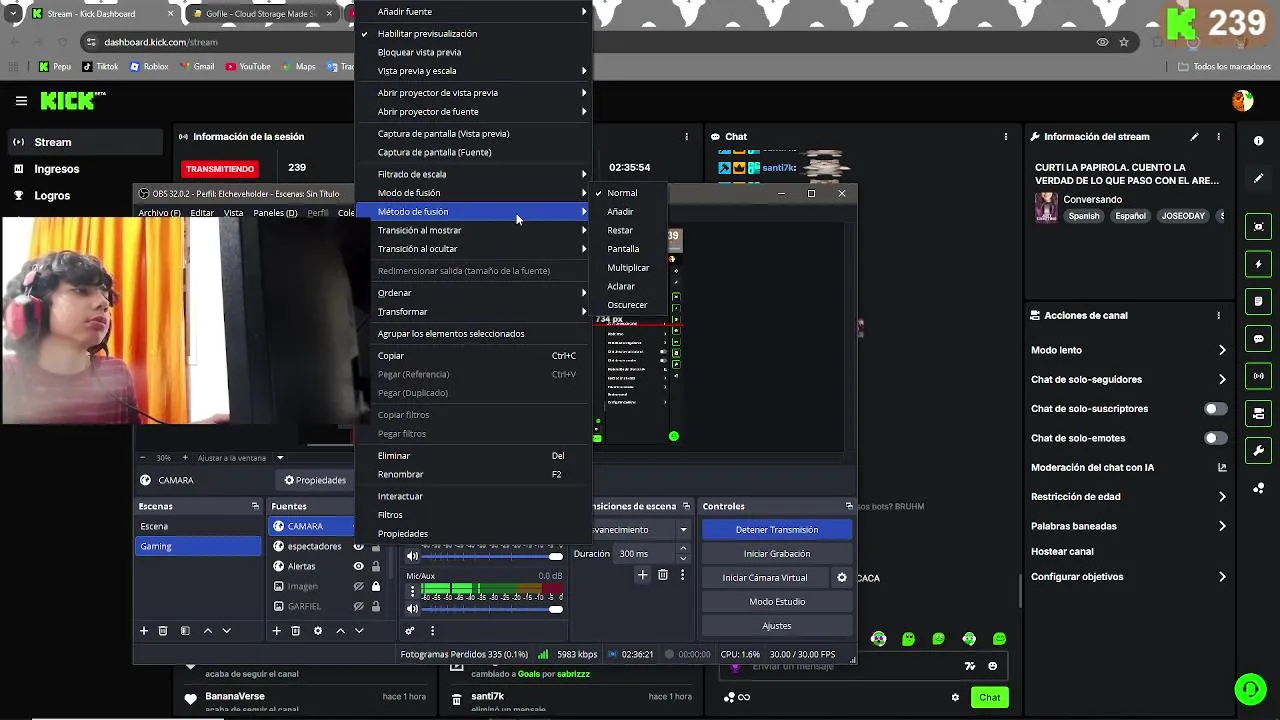Open Información del stream panel options
The image size is (1280, 720).
1218,137
